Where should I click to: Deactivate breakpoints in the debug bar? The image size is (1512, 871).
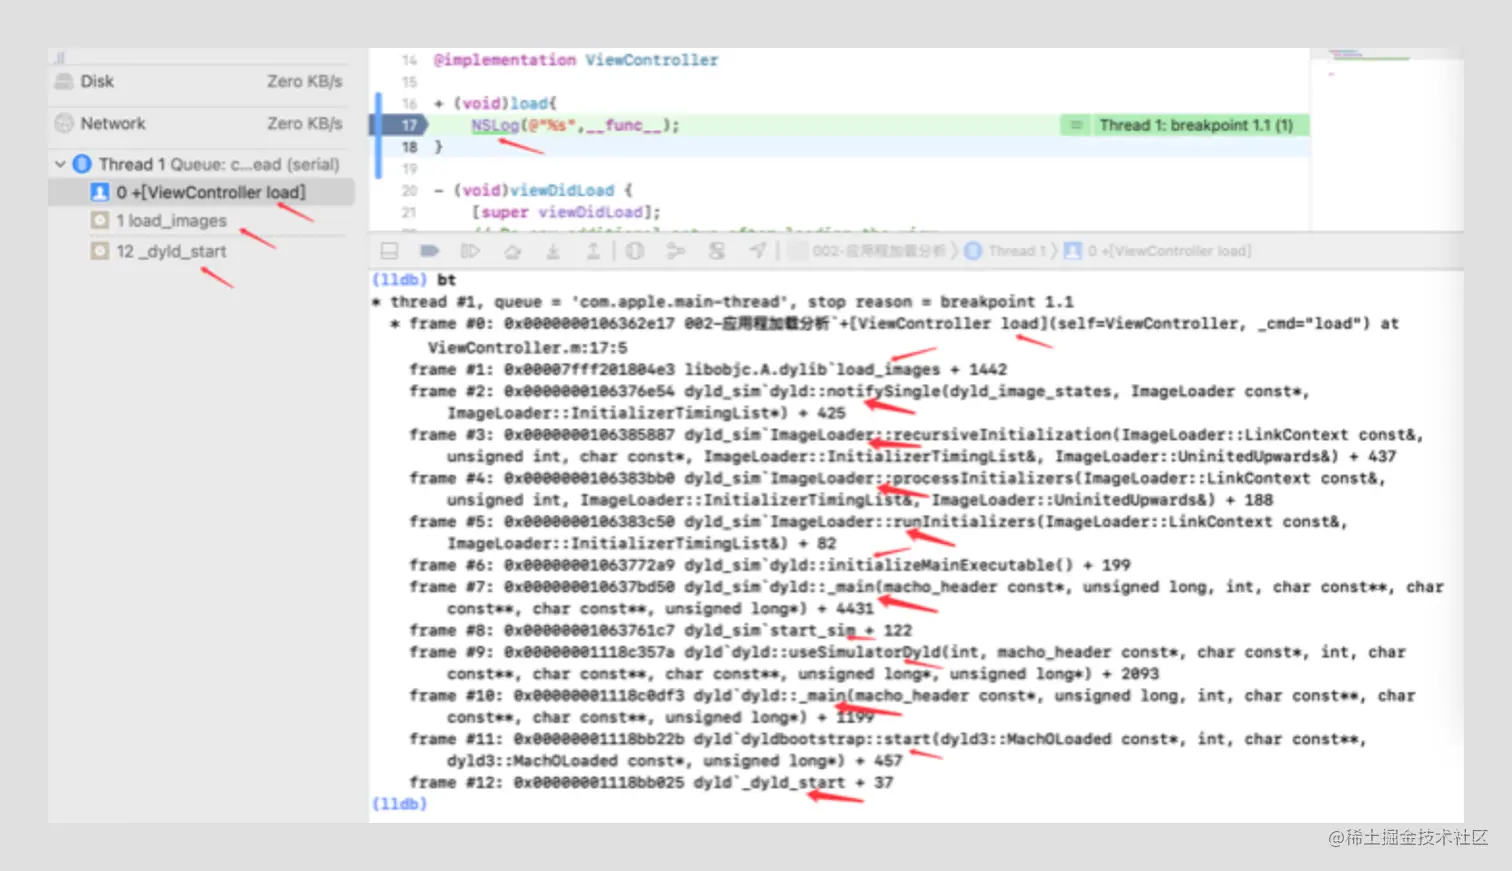click(x=430, y=251)
